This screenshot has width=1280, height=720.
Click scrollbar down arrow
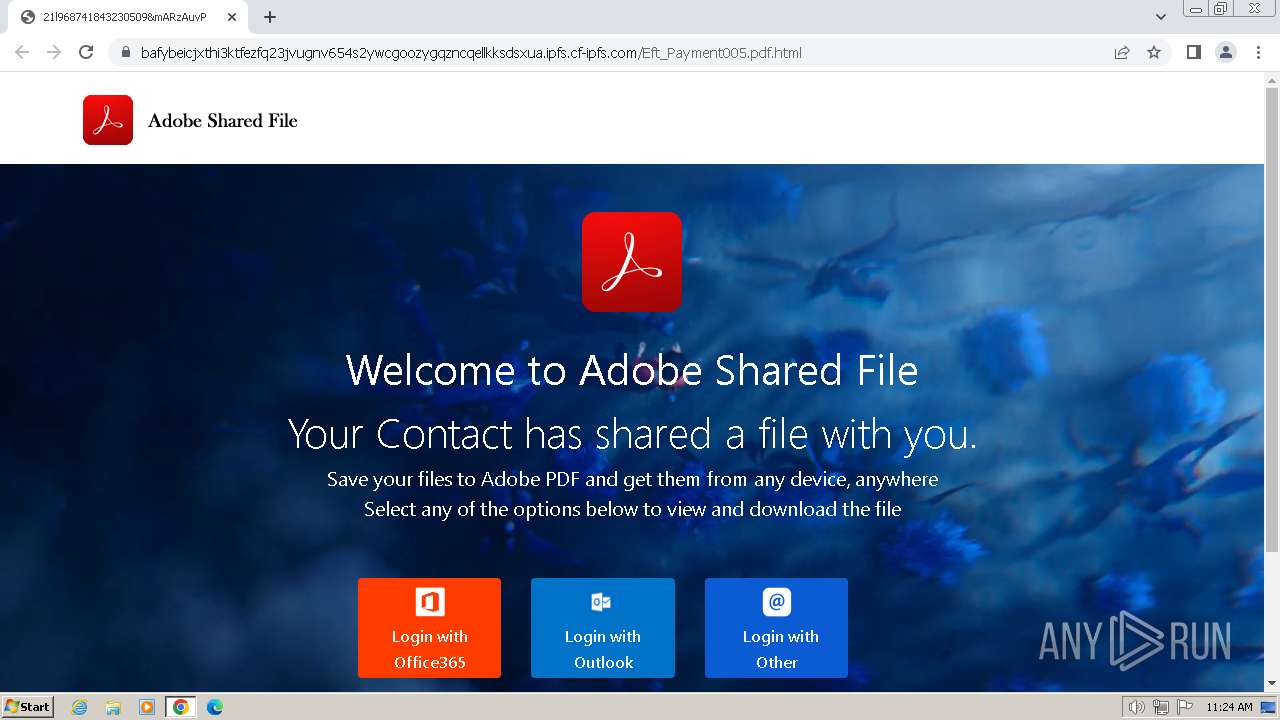(1272, 684)
